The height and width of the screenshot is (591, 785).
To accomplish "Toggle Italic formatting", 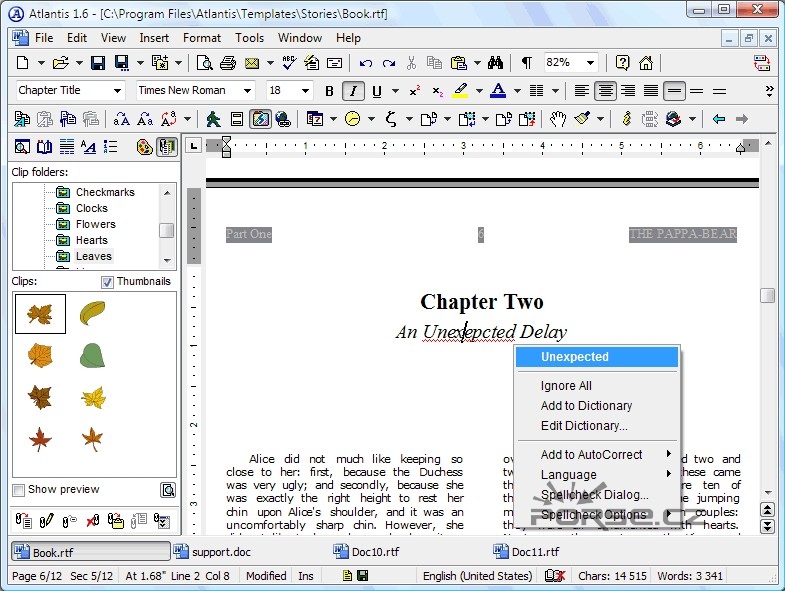I will coord(353,91).
